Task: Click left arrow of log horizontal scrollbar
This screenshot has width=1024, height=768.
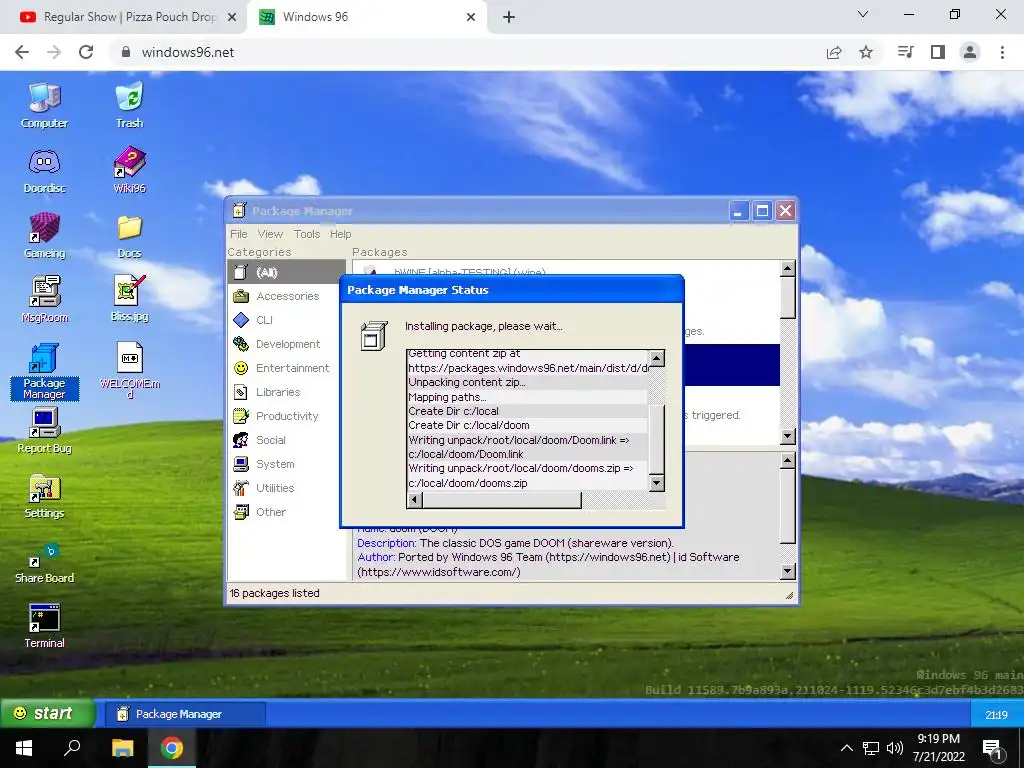Action: tap(414, 500)
